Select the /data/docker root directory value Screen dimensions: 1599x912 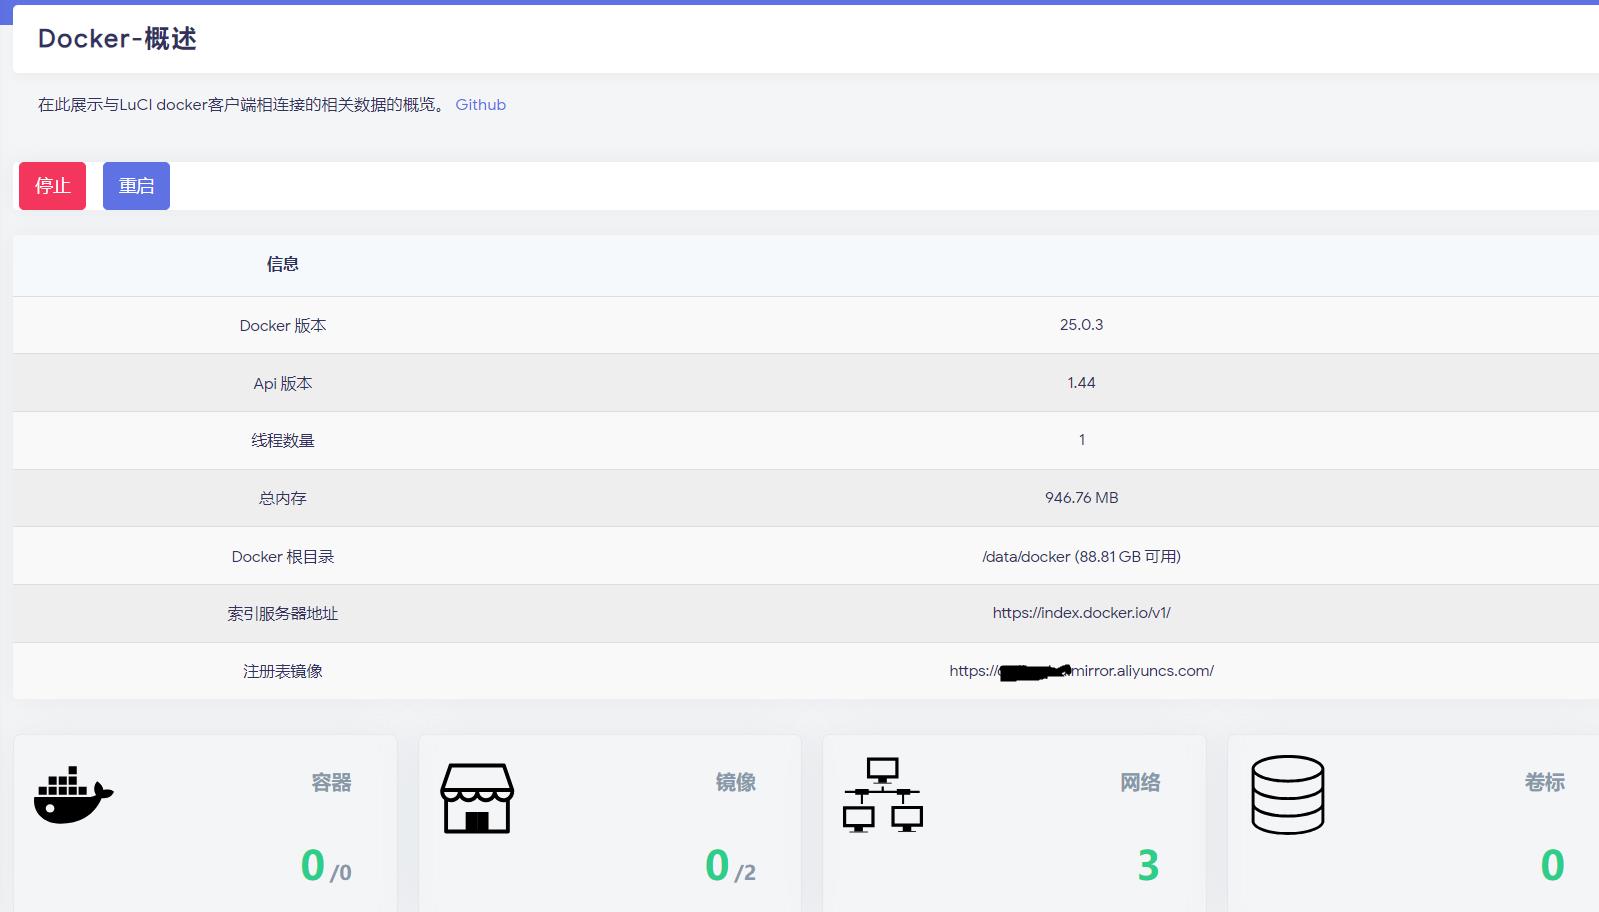click(x=1081, y=557)
